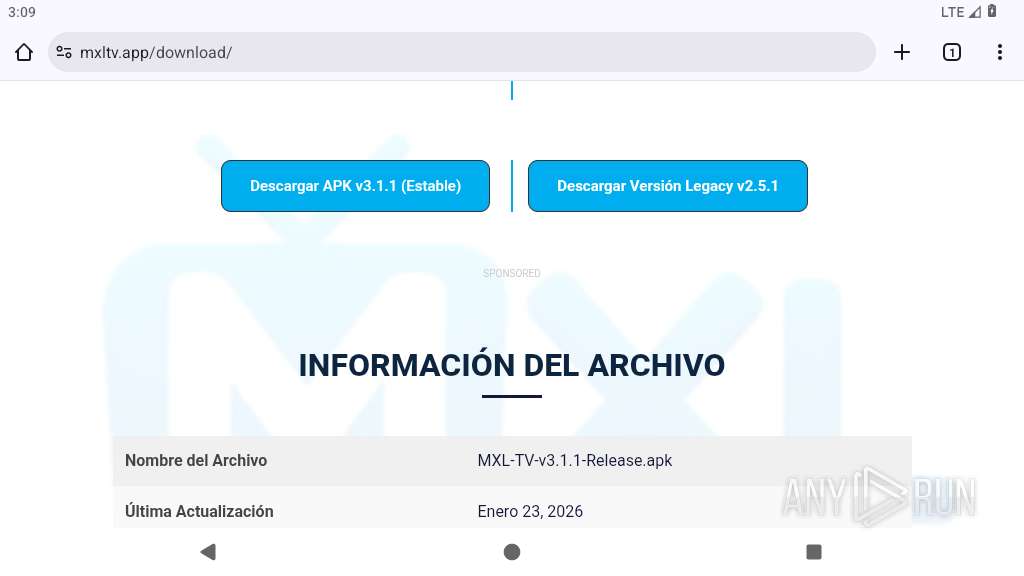The image size is (1024, 576).
Task: Select the Enero 23, 2026 date value
Action: [x=530, y=511]
